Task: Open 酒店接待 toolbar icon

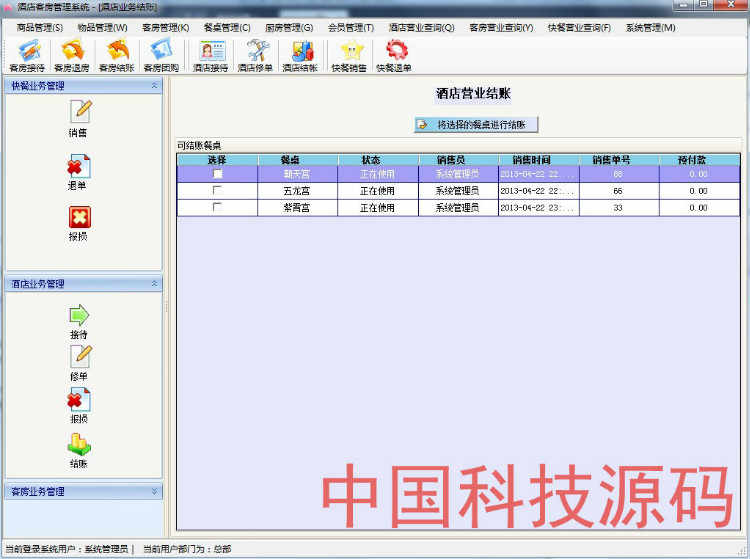Action: (x=210, y=56)
